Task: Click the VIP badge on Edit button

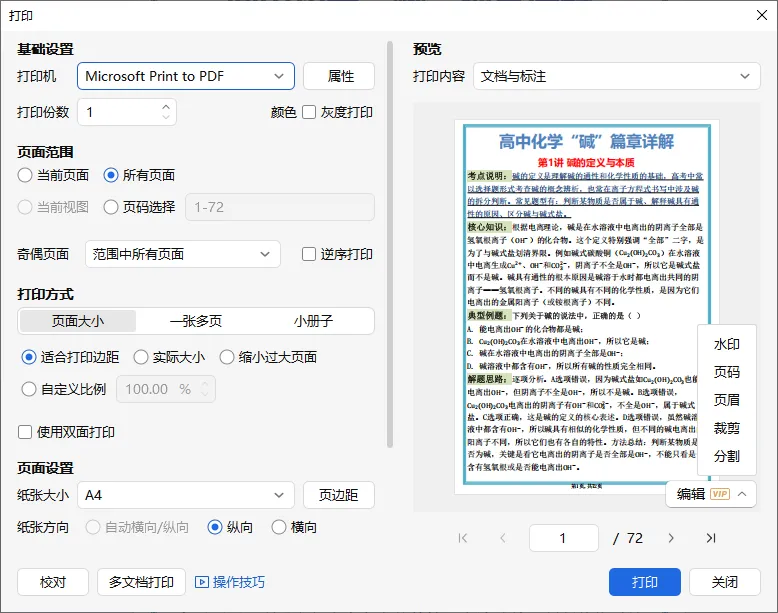Action: (720, 494)
